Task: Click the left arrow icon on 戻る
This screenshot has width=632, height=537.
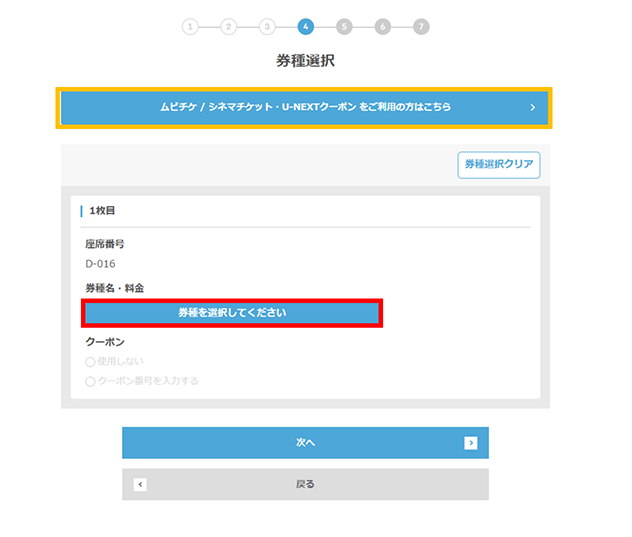Action: 140,484
